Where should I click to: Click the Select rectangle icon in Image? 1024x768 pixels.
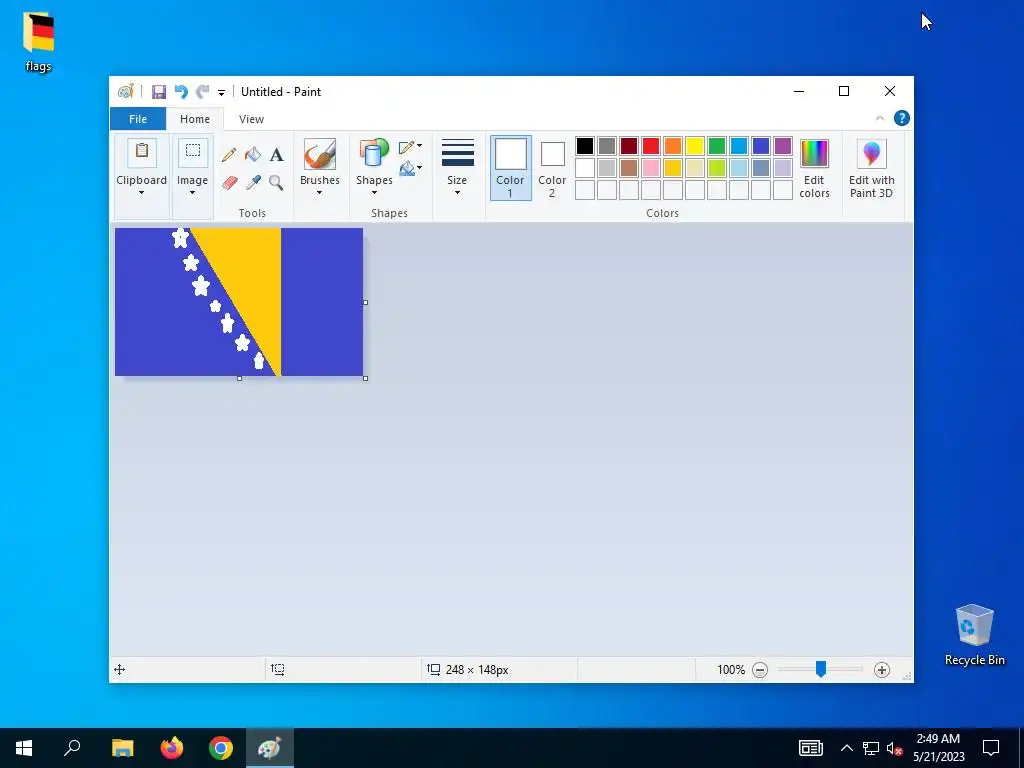click(x=193, y=152)
